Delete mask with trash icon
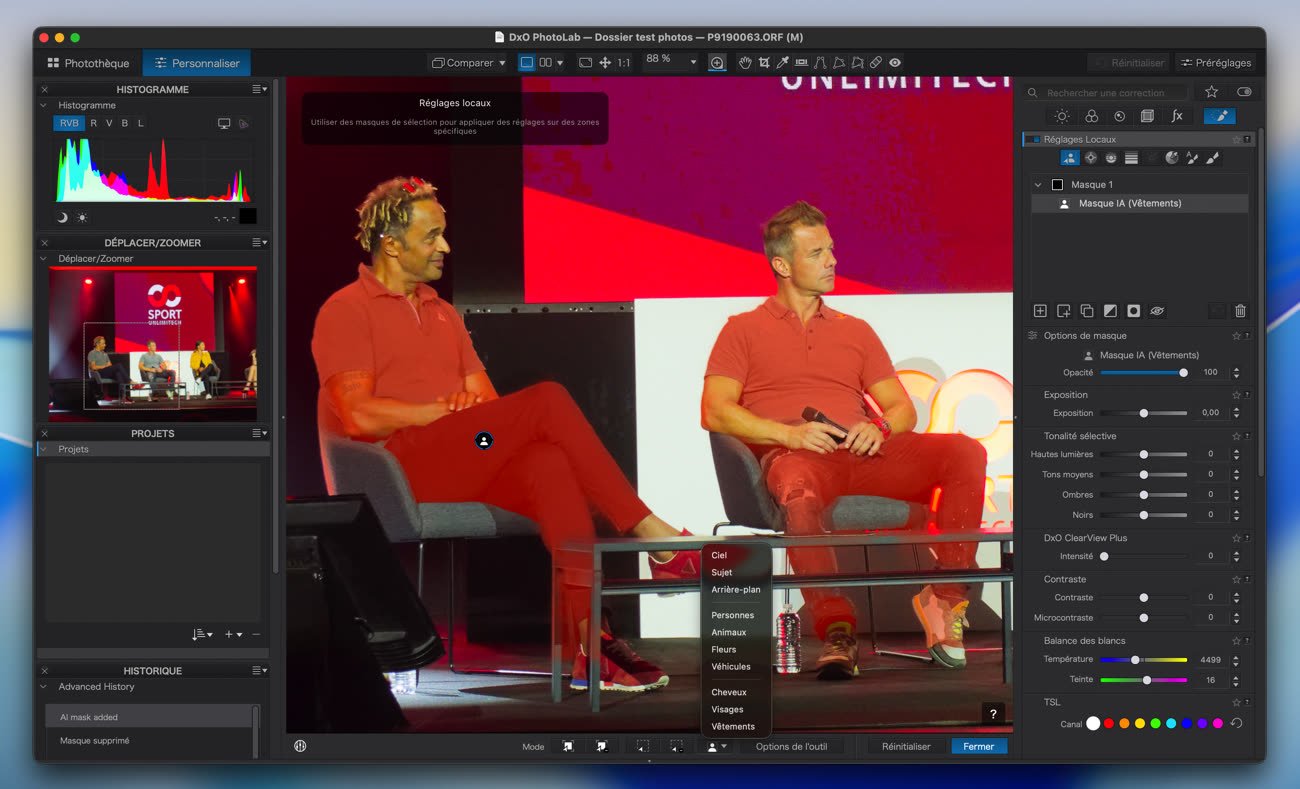The image size is (1300, 789). point(1240,311)
